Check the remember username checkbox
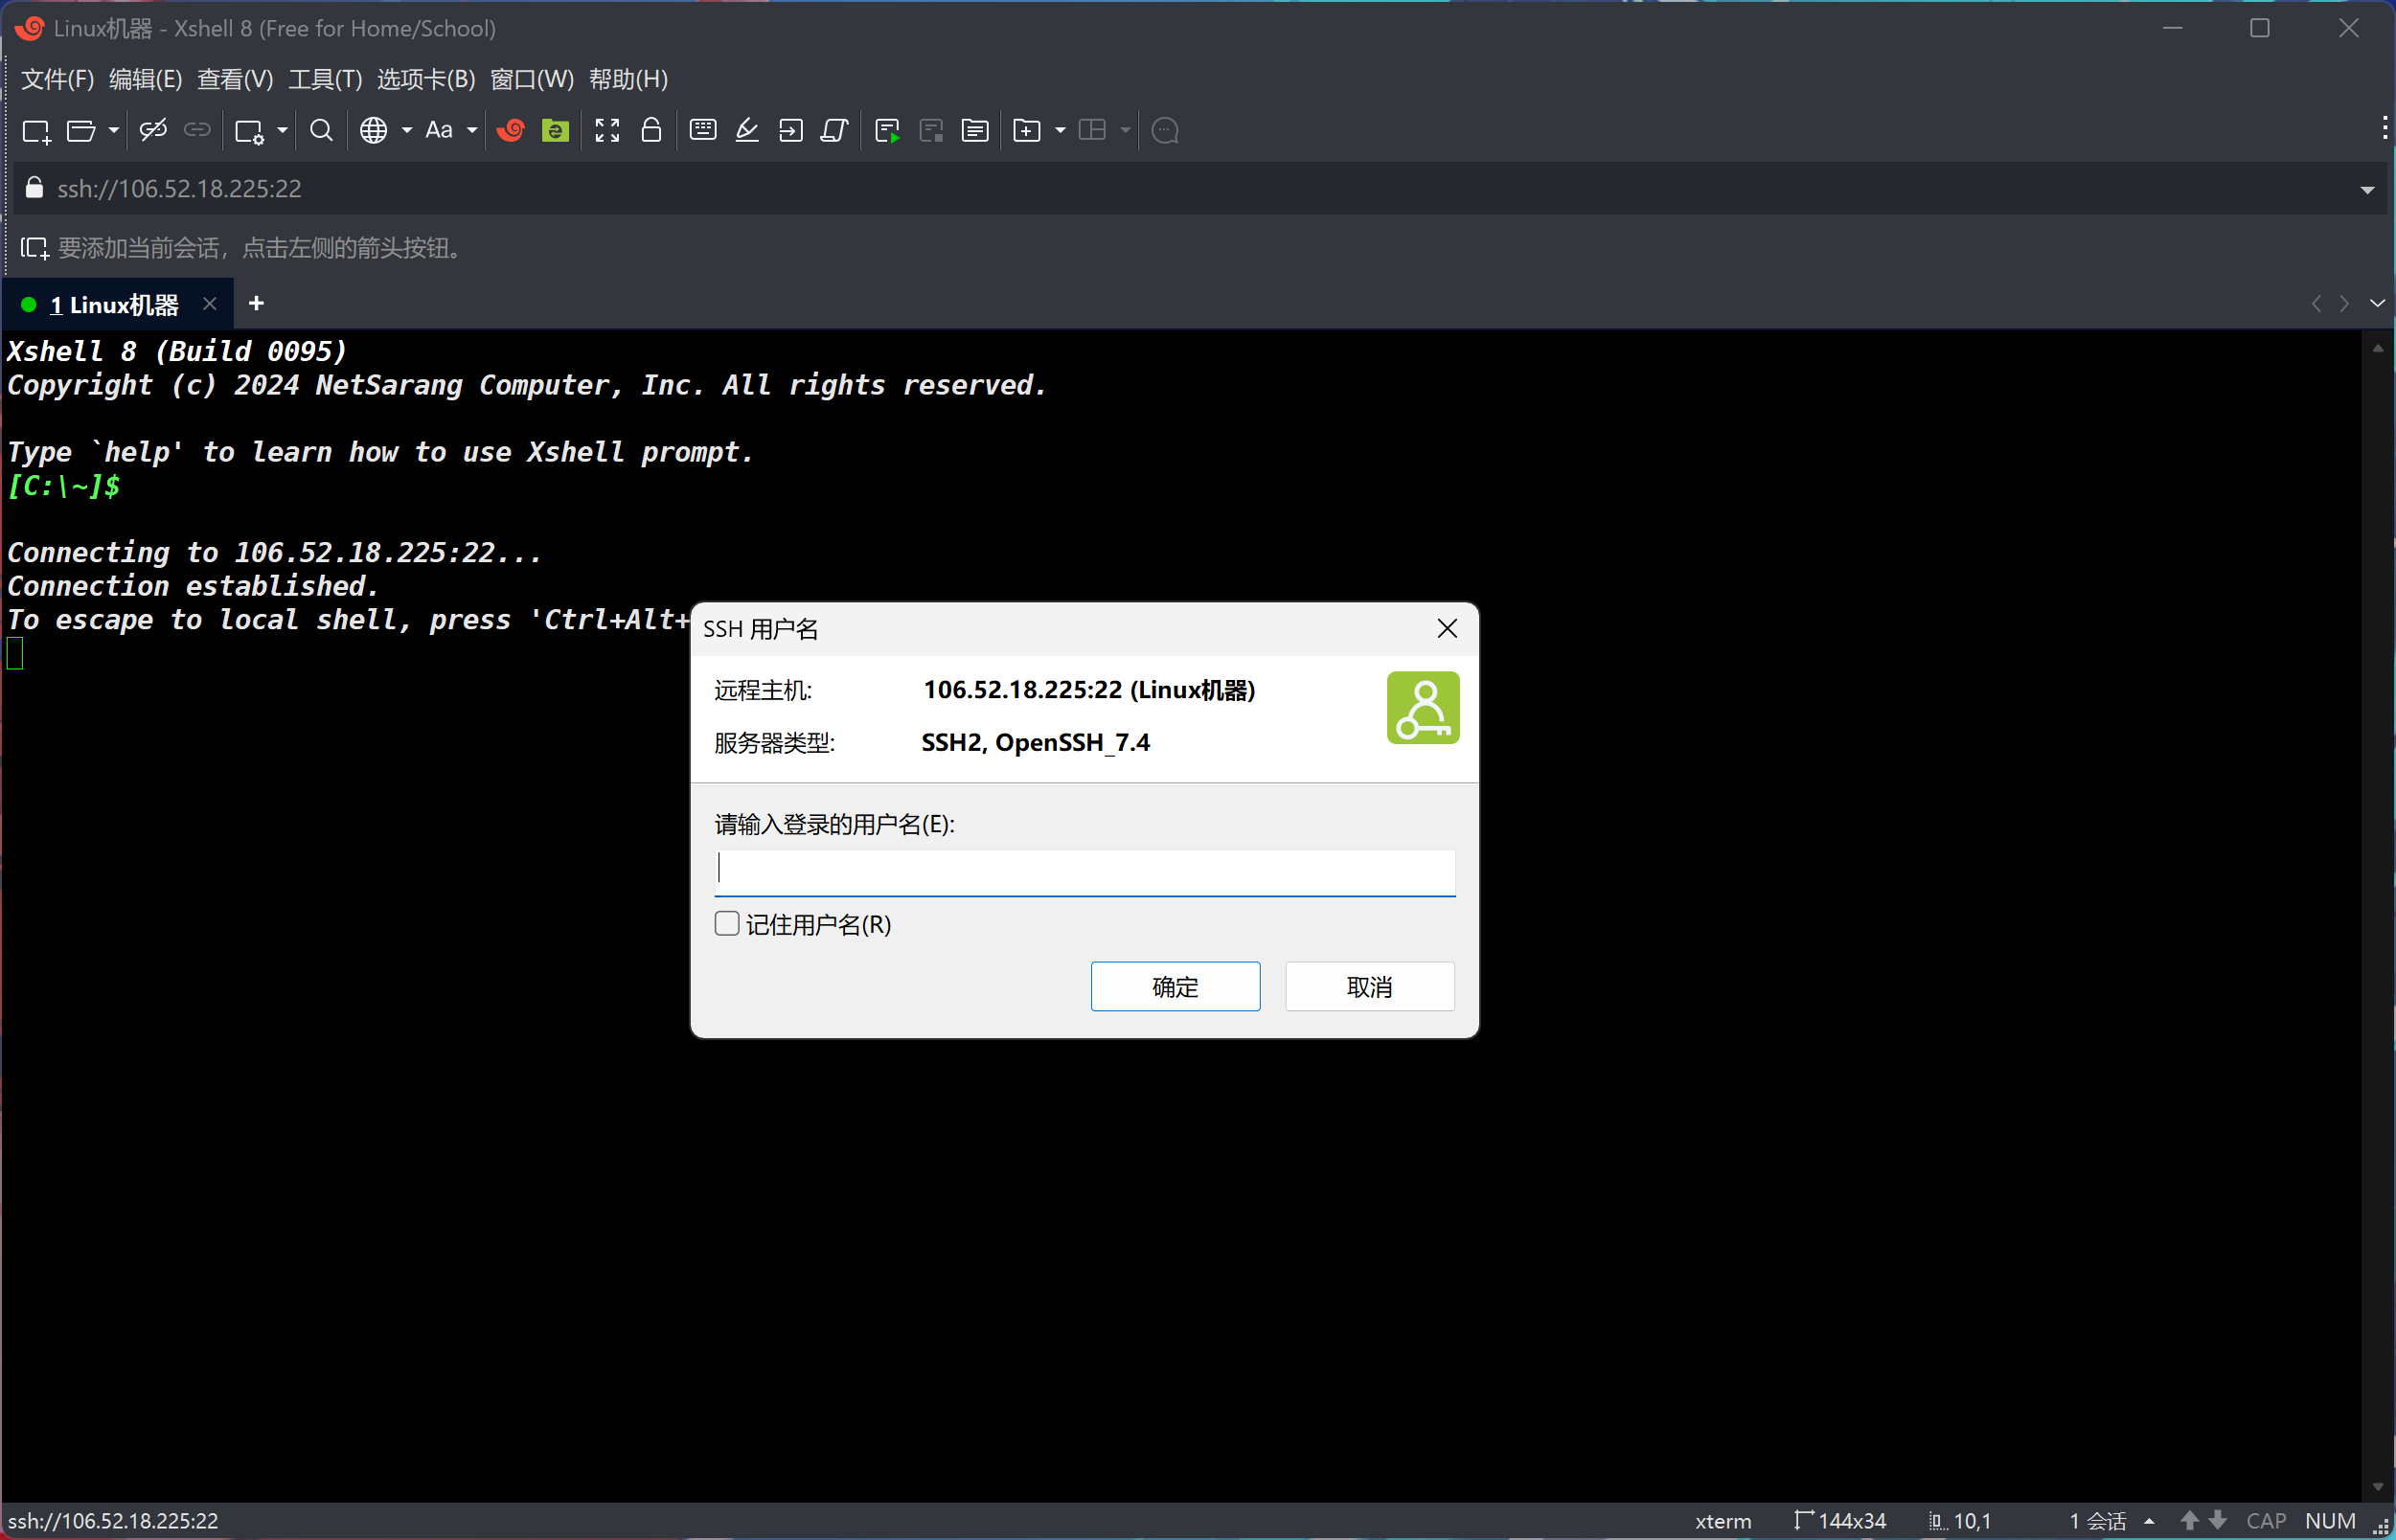Image resolution: width=2396 pixels, height=1540 pixels. point(727,924)
